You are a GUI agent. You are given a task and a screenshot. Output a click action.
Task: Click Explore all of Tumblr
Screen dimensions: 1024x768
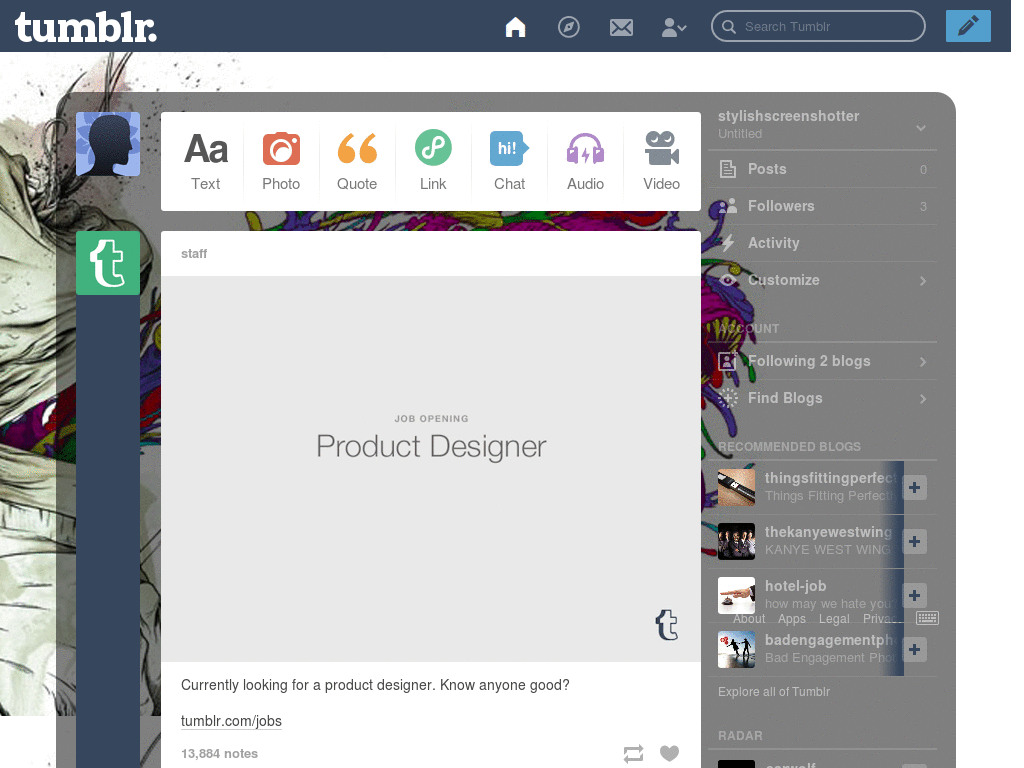[x=774, y=692]
